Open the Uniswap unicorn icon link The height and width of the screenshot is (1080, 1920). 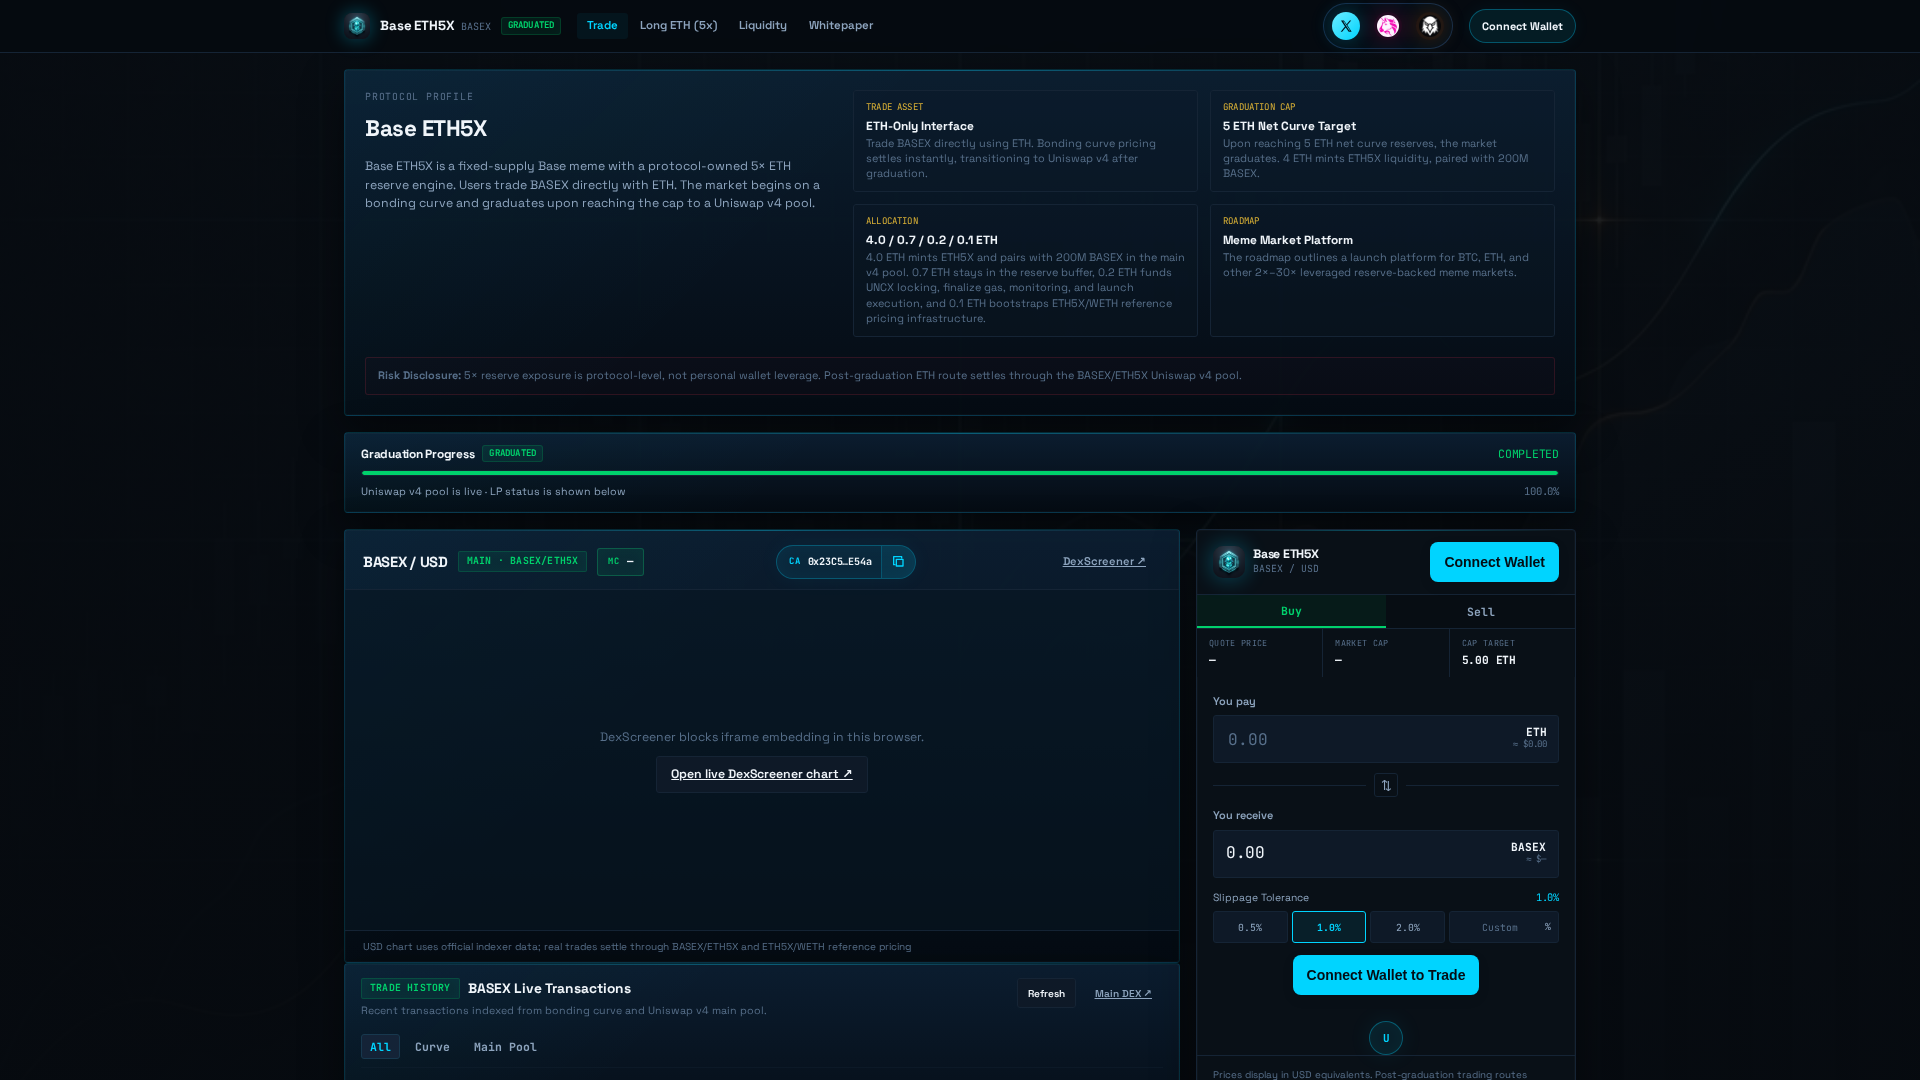click(x=1388, y=26)
